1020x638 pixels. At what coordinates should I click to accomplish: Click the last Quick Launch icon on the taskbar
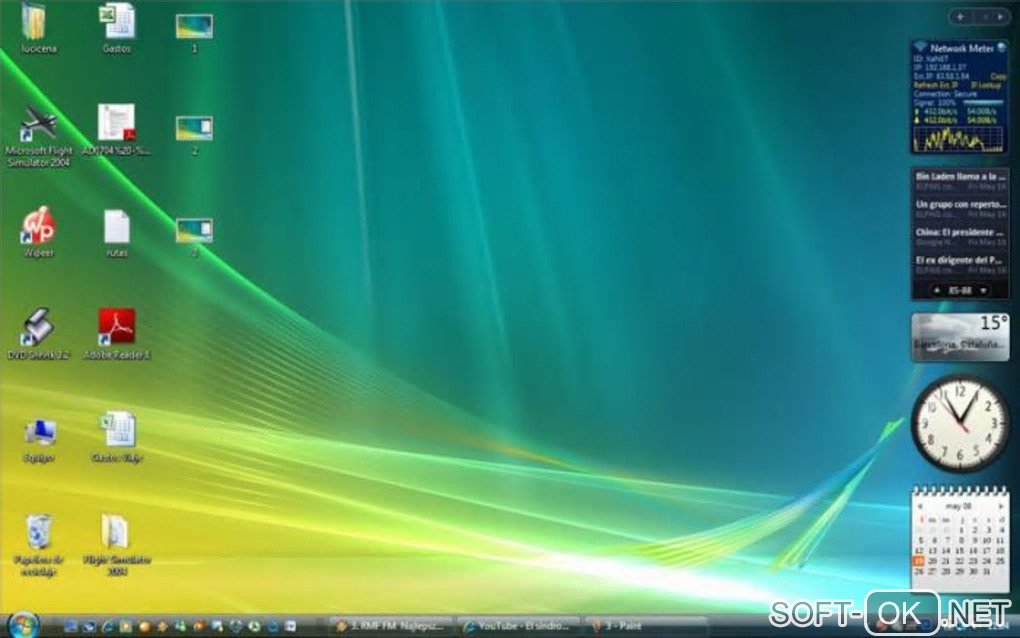[x=290, y=626]
